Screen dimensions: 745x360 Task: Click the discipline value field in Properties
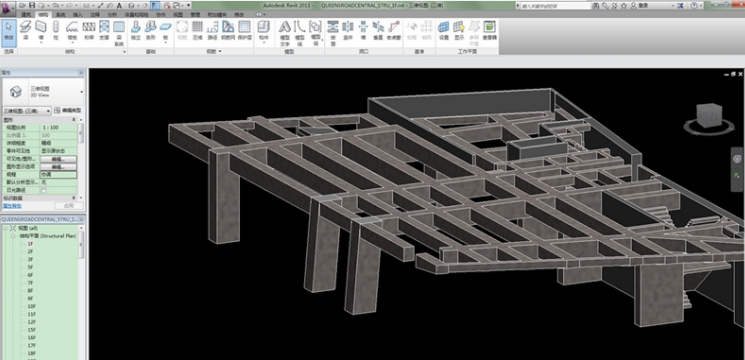[58, 174]
